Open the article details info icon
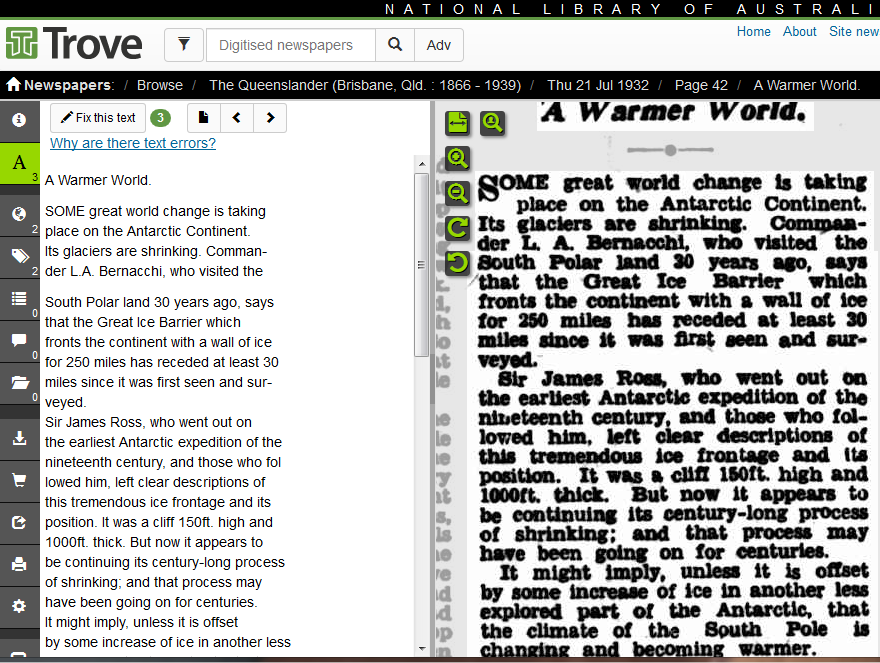Viewport: 880px width, 663px height. [x=19, y=120]
